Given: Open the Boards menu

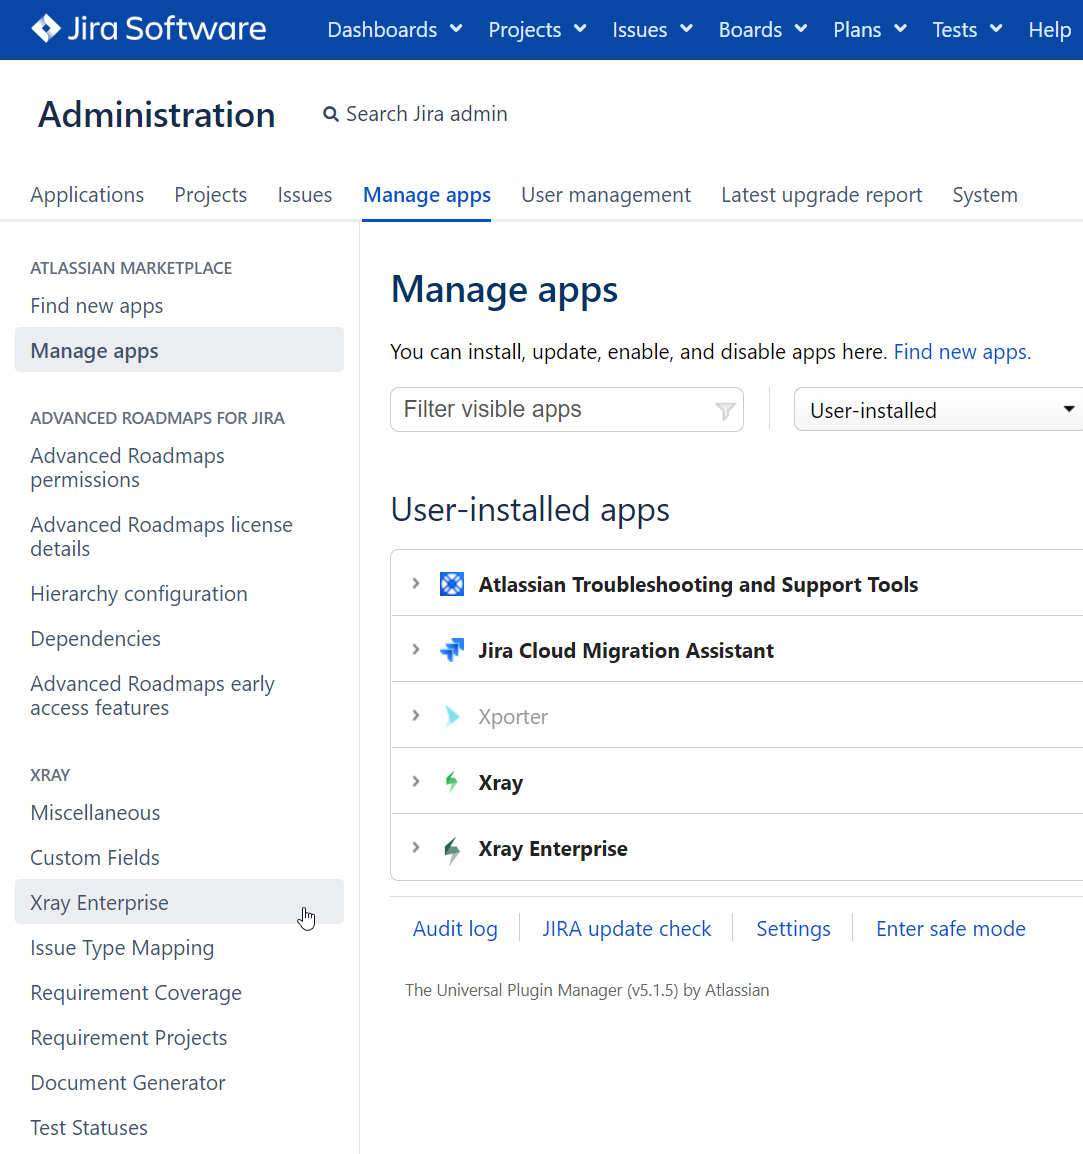Looking at the screenshot, I should 763,29.
